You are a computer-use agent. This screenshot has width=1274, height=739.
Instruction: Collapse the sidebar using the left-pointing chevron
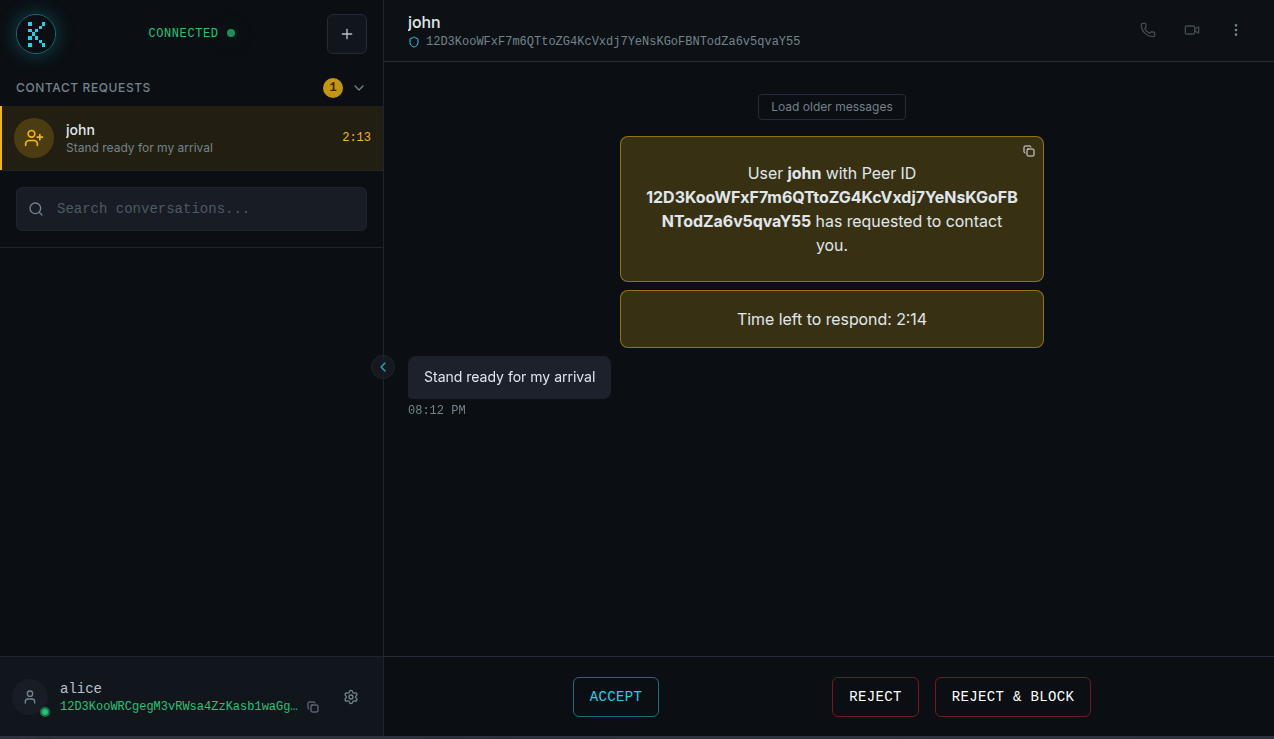(x=383, y=367)
